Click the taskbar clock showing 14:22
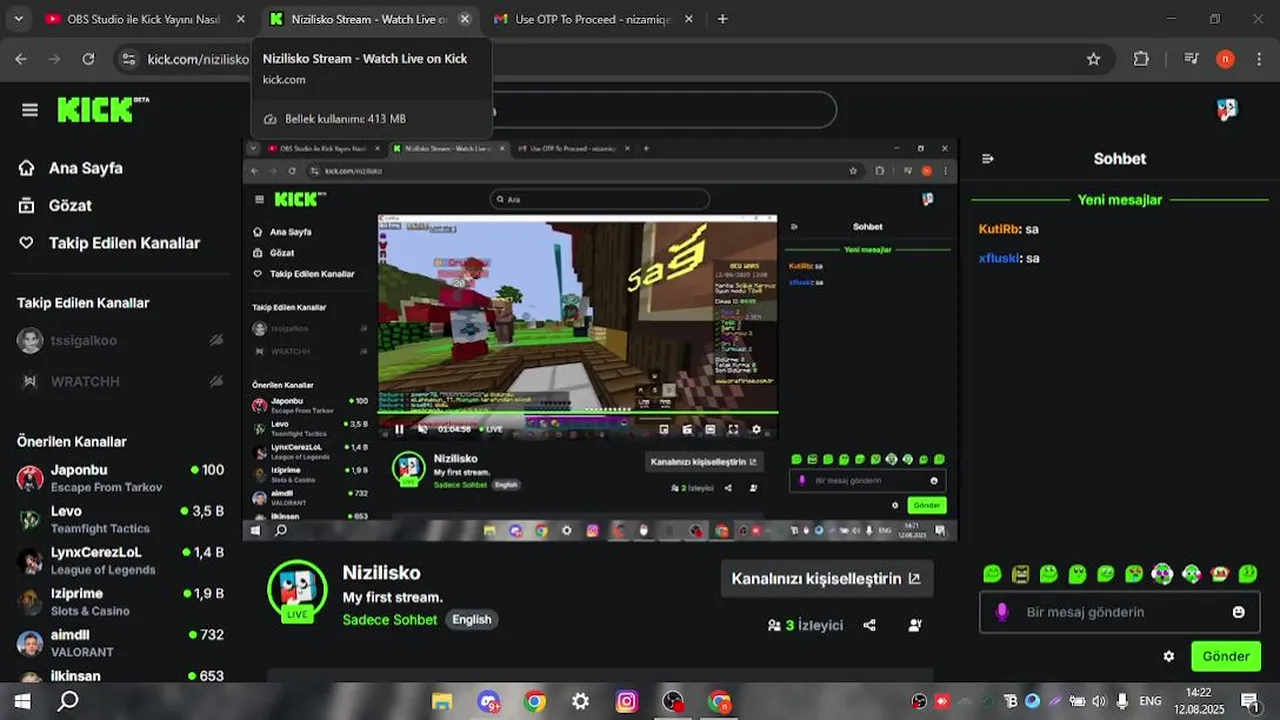 (x=1199, y=701)
